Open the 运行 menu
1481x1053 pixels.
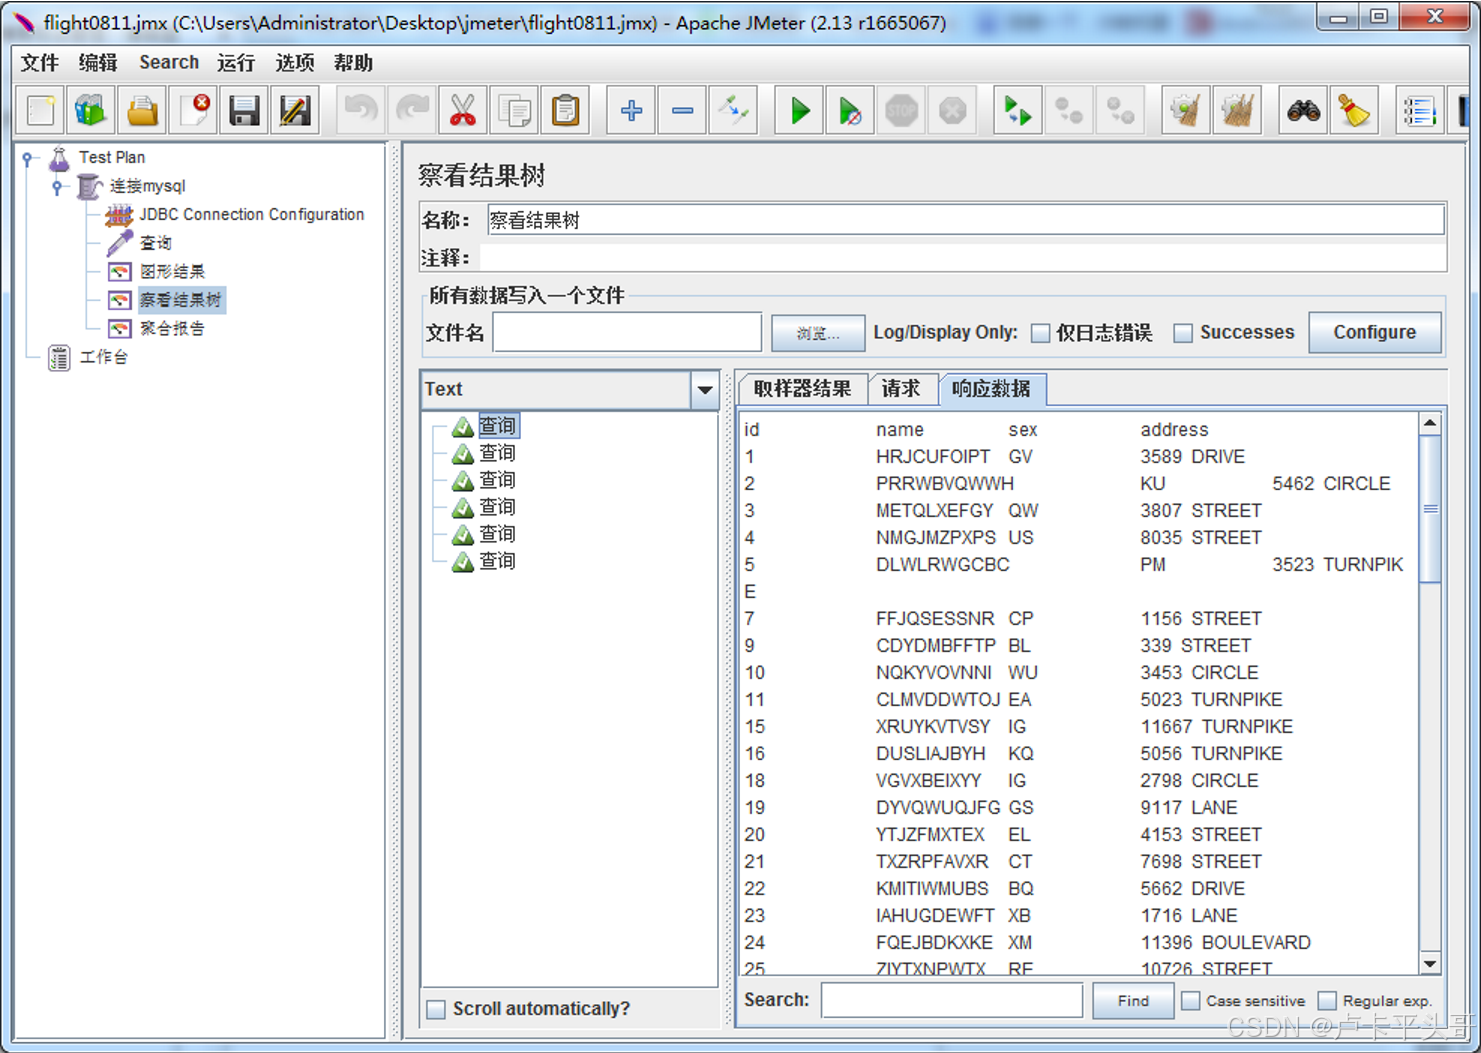click(x=236, y=63)
